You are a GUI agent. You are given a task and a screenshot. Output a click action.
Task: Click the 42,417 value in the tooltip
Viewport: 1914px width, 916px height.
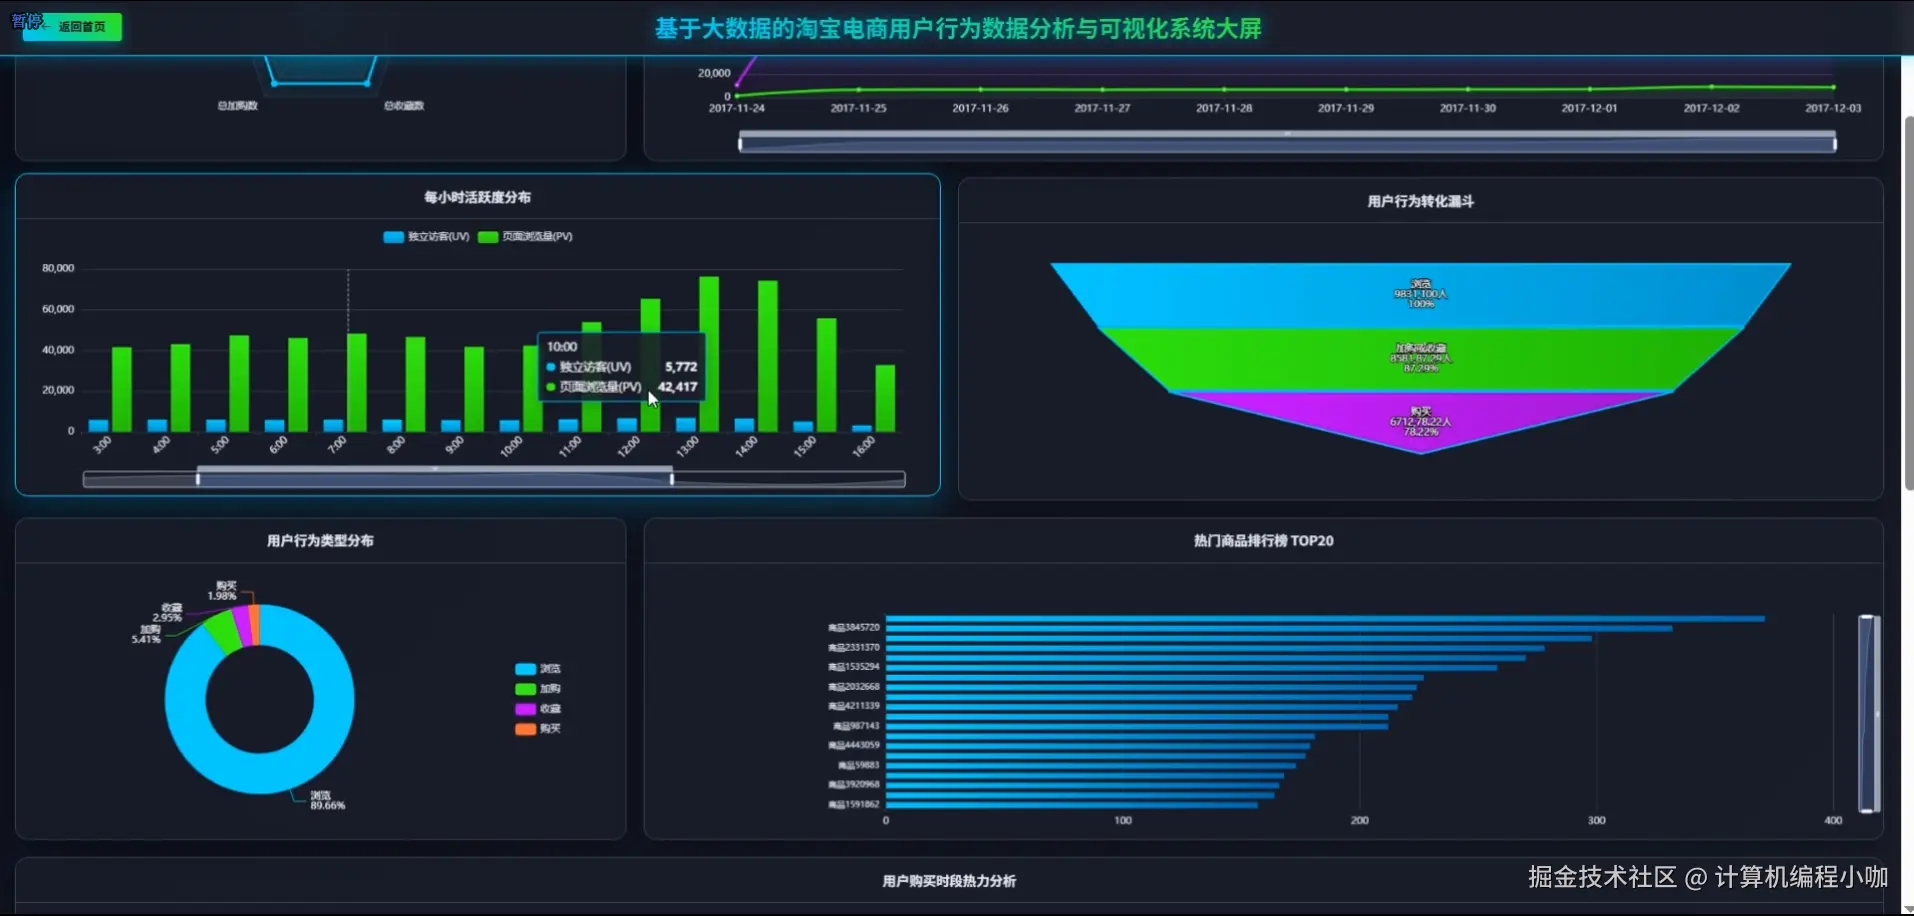pos(677,387)
